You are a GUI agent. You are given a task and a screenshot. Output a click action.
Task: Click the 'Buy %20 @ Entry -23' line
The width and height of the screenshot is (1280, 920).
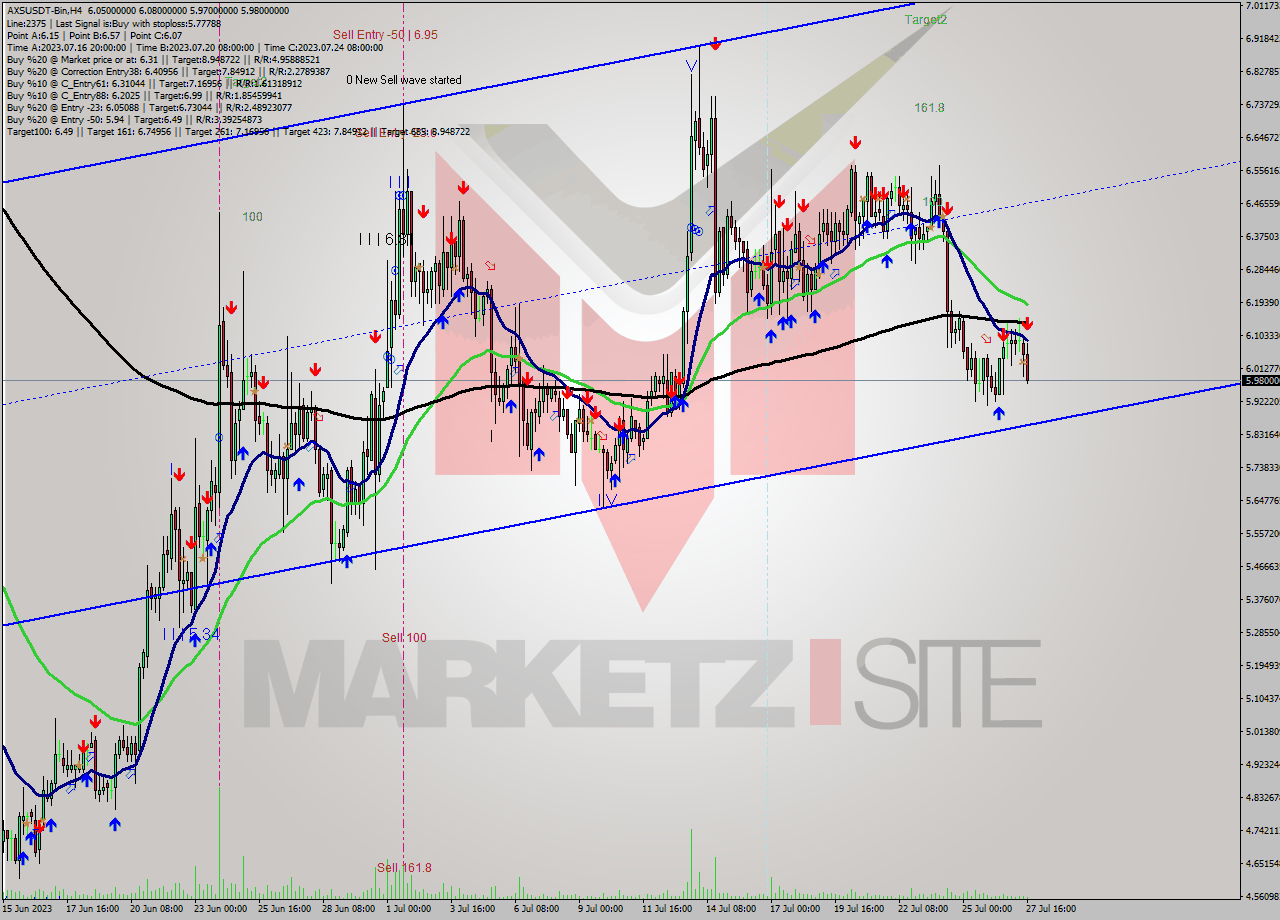click(149, 107)
